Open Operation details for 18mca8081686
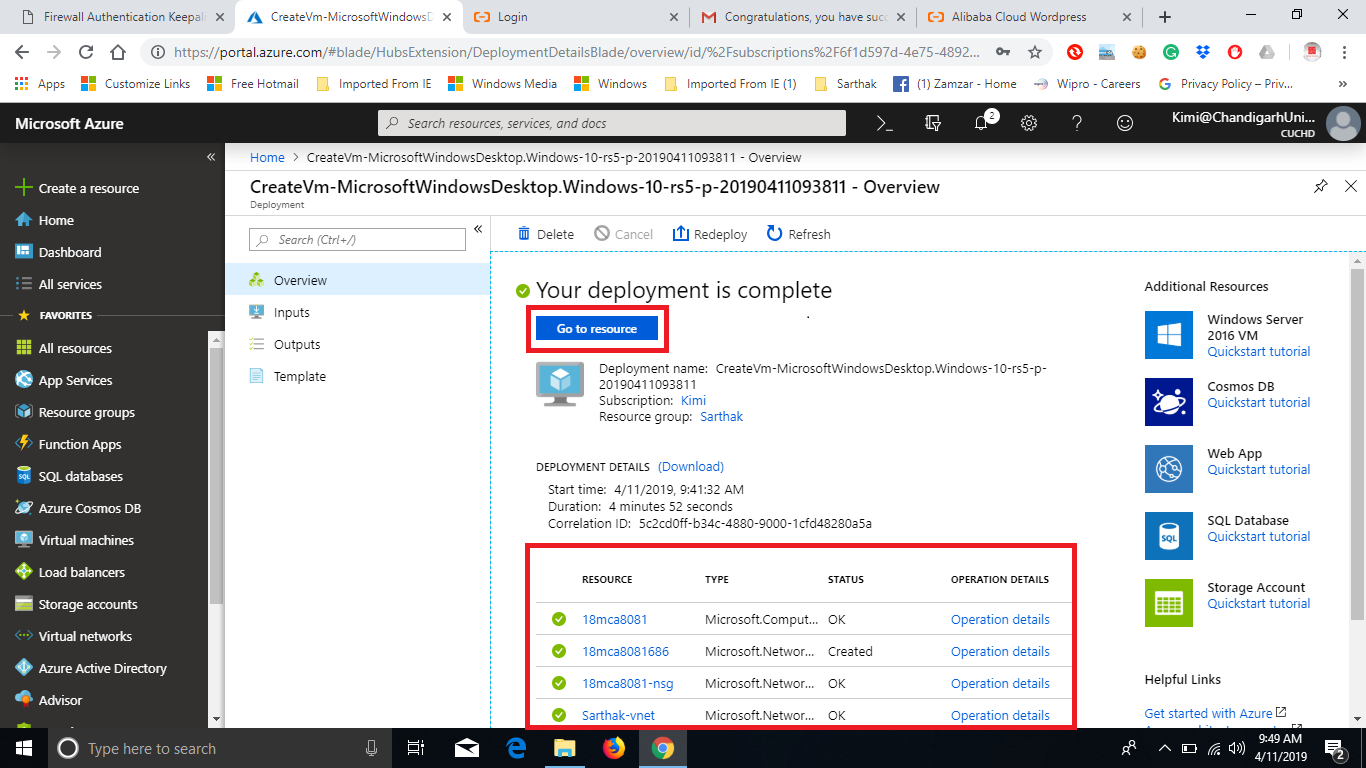Viewport: 1366px width, 768px height. tap(1000, 651)
